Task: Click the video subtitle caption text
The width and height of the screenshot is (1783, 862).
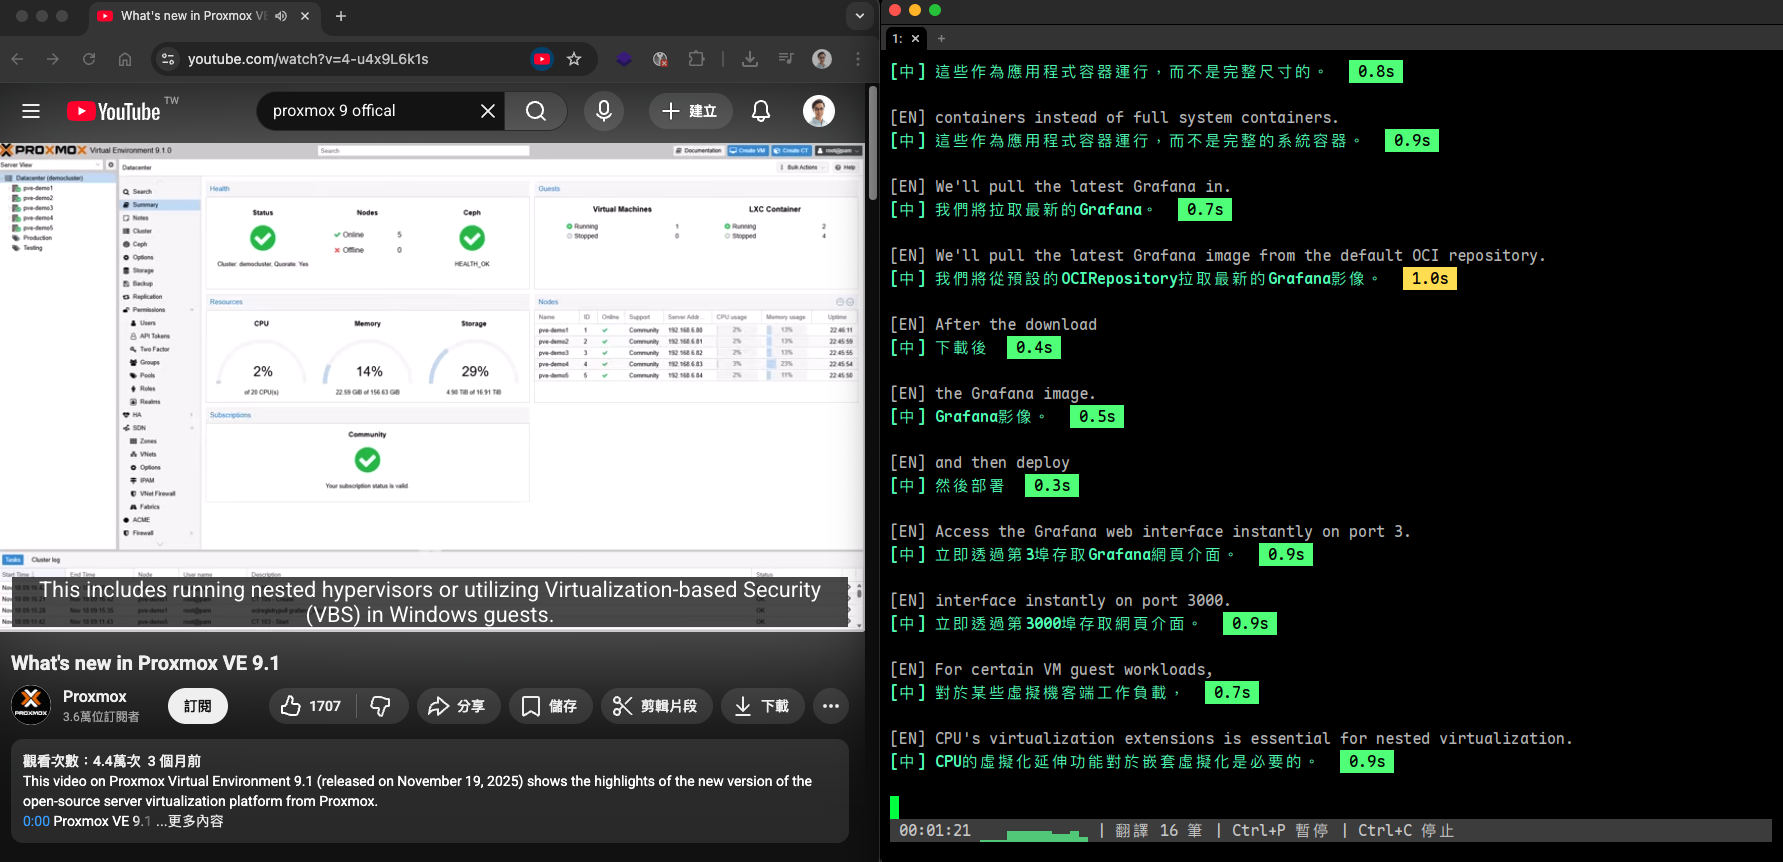Action: tap(431, 602)
